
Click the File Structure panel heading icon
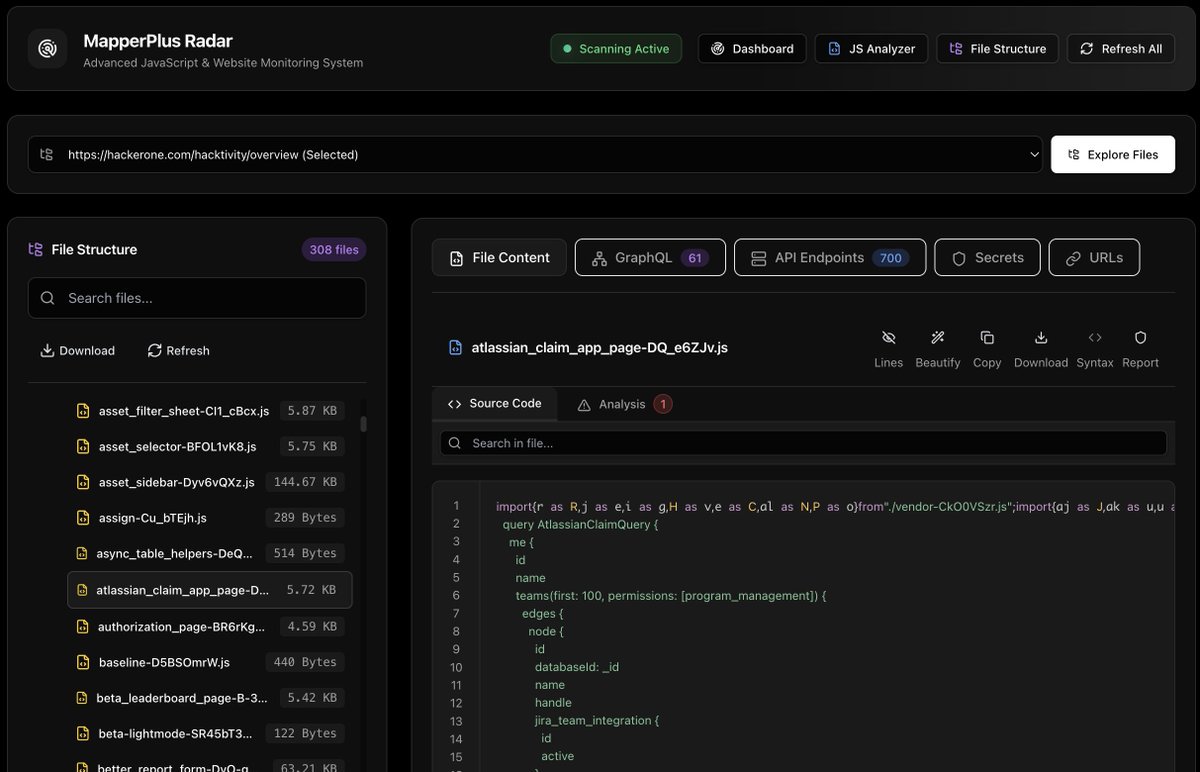point(36,250)
